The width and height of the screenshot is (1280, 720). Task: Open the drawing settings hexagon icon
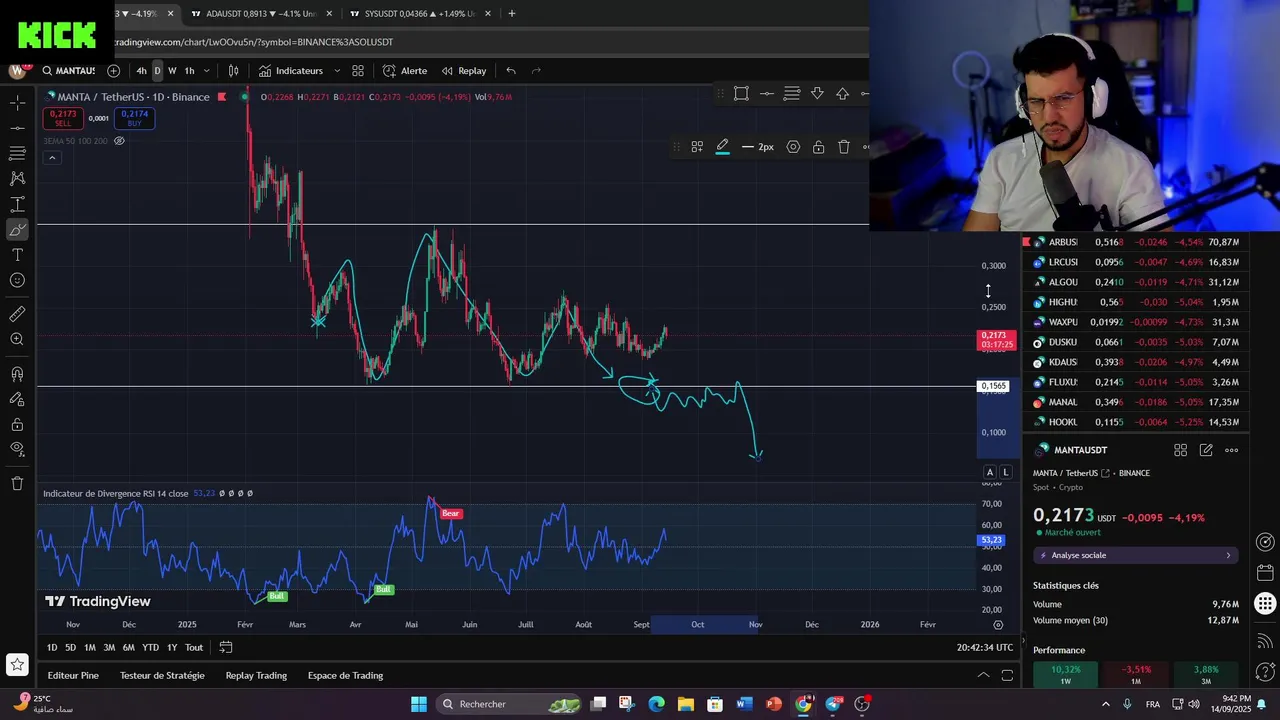[x=793, y=147]
